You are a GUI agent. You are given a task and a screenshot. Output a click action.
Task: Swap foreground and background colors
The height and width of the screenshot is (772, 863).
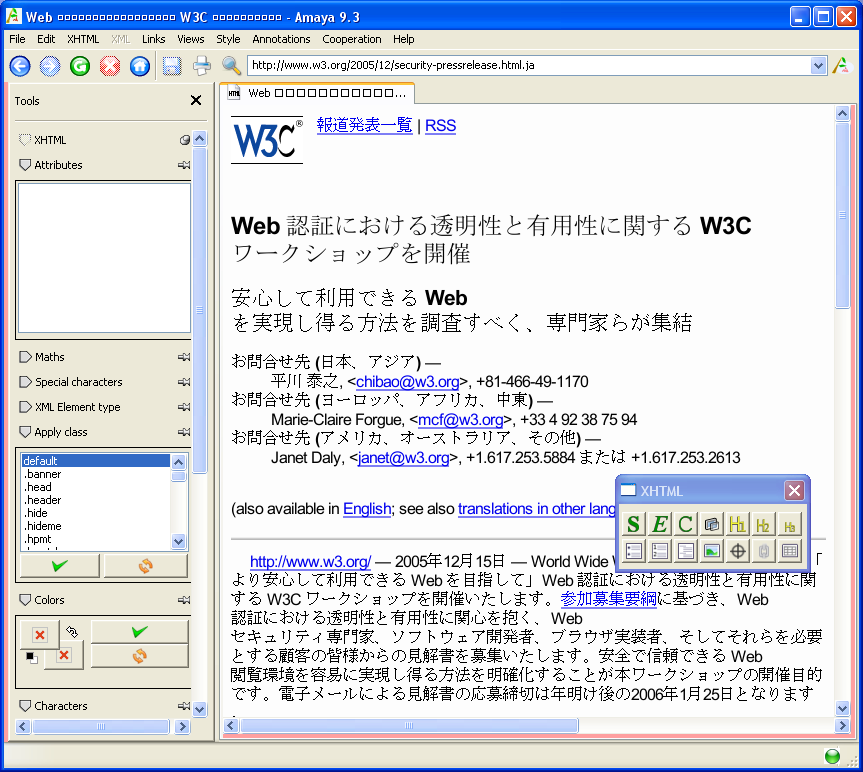70,631
